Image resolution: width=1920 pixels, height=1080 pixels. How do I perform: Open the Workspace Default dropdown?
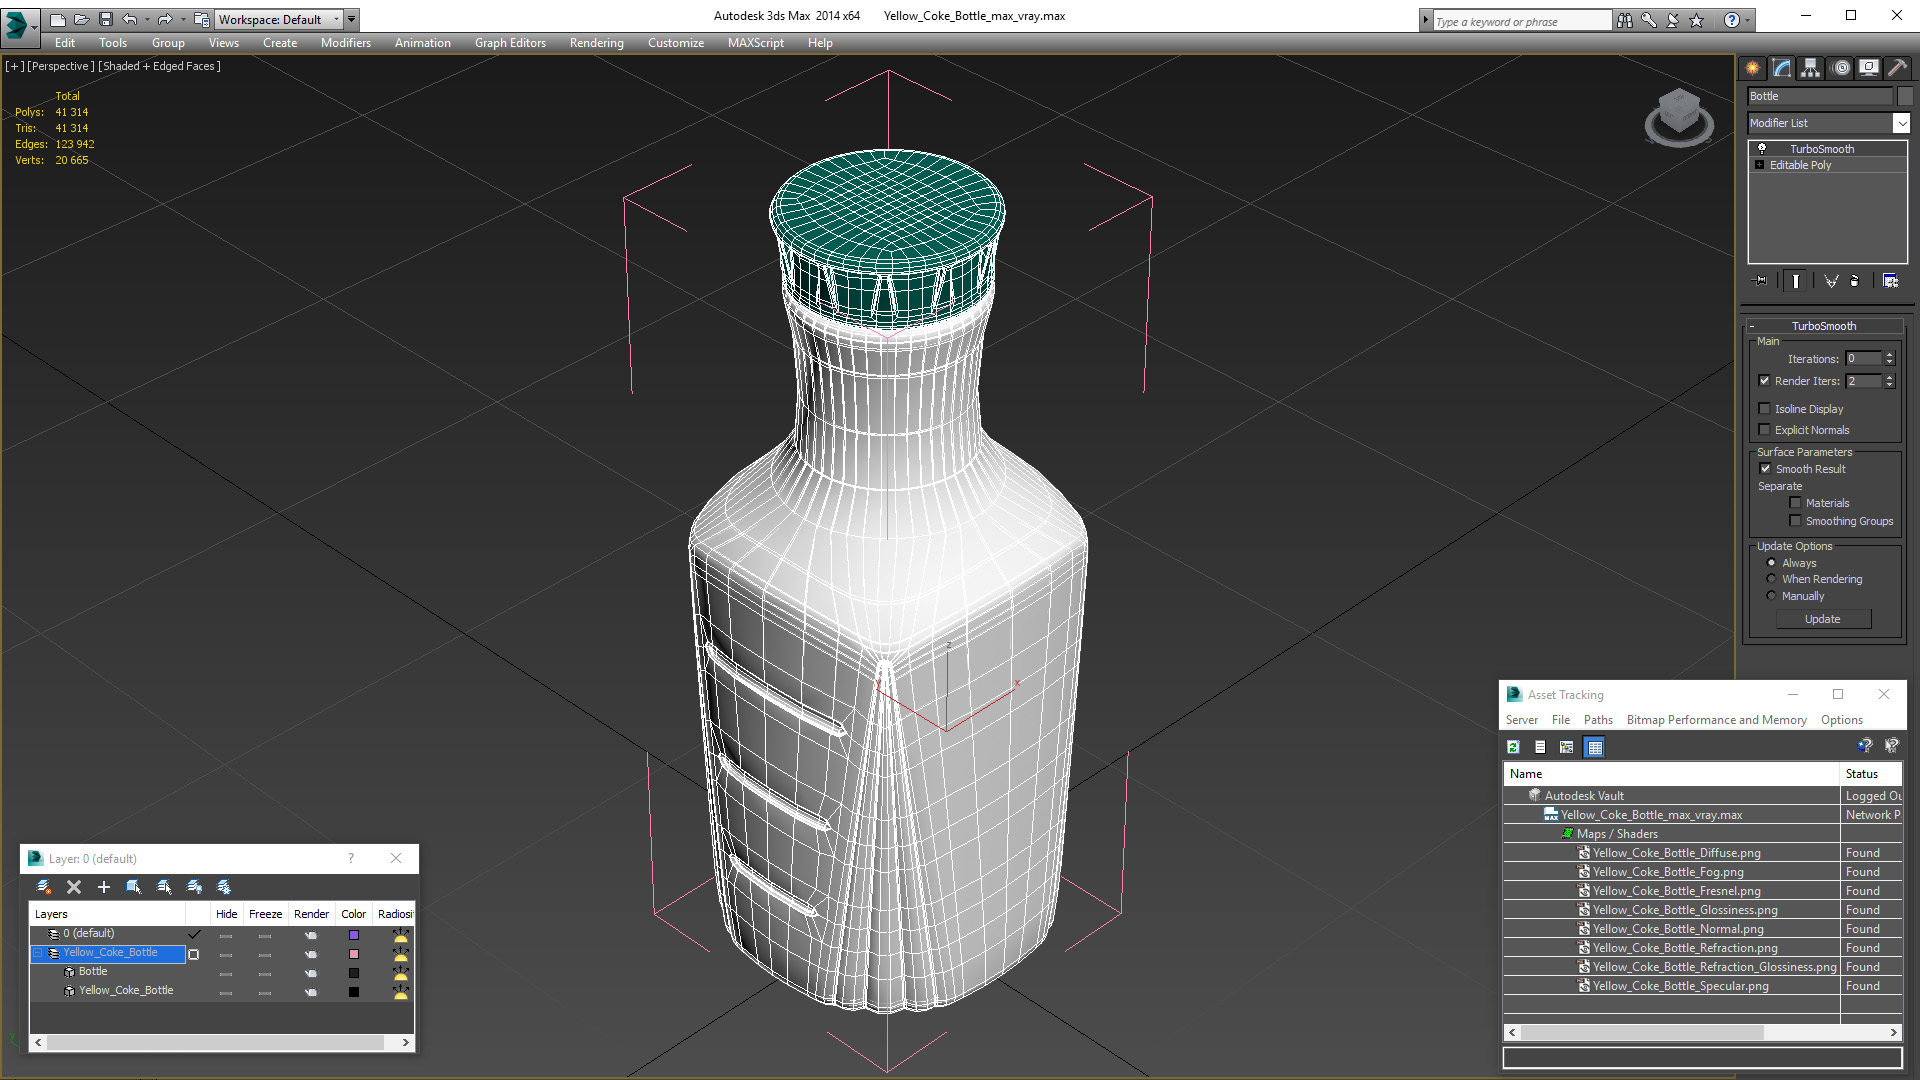point(278,19)
